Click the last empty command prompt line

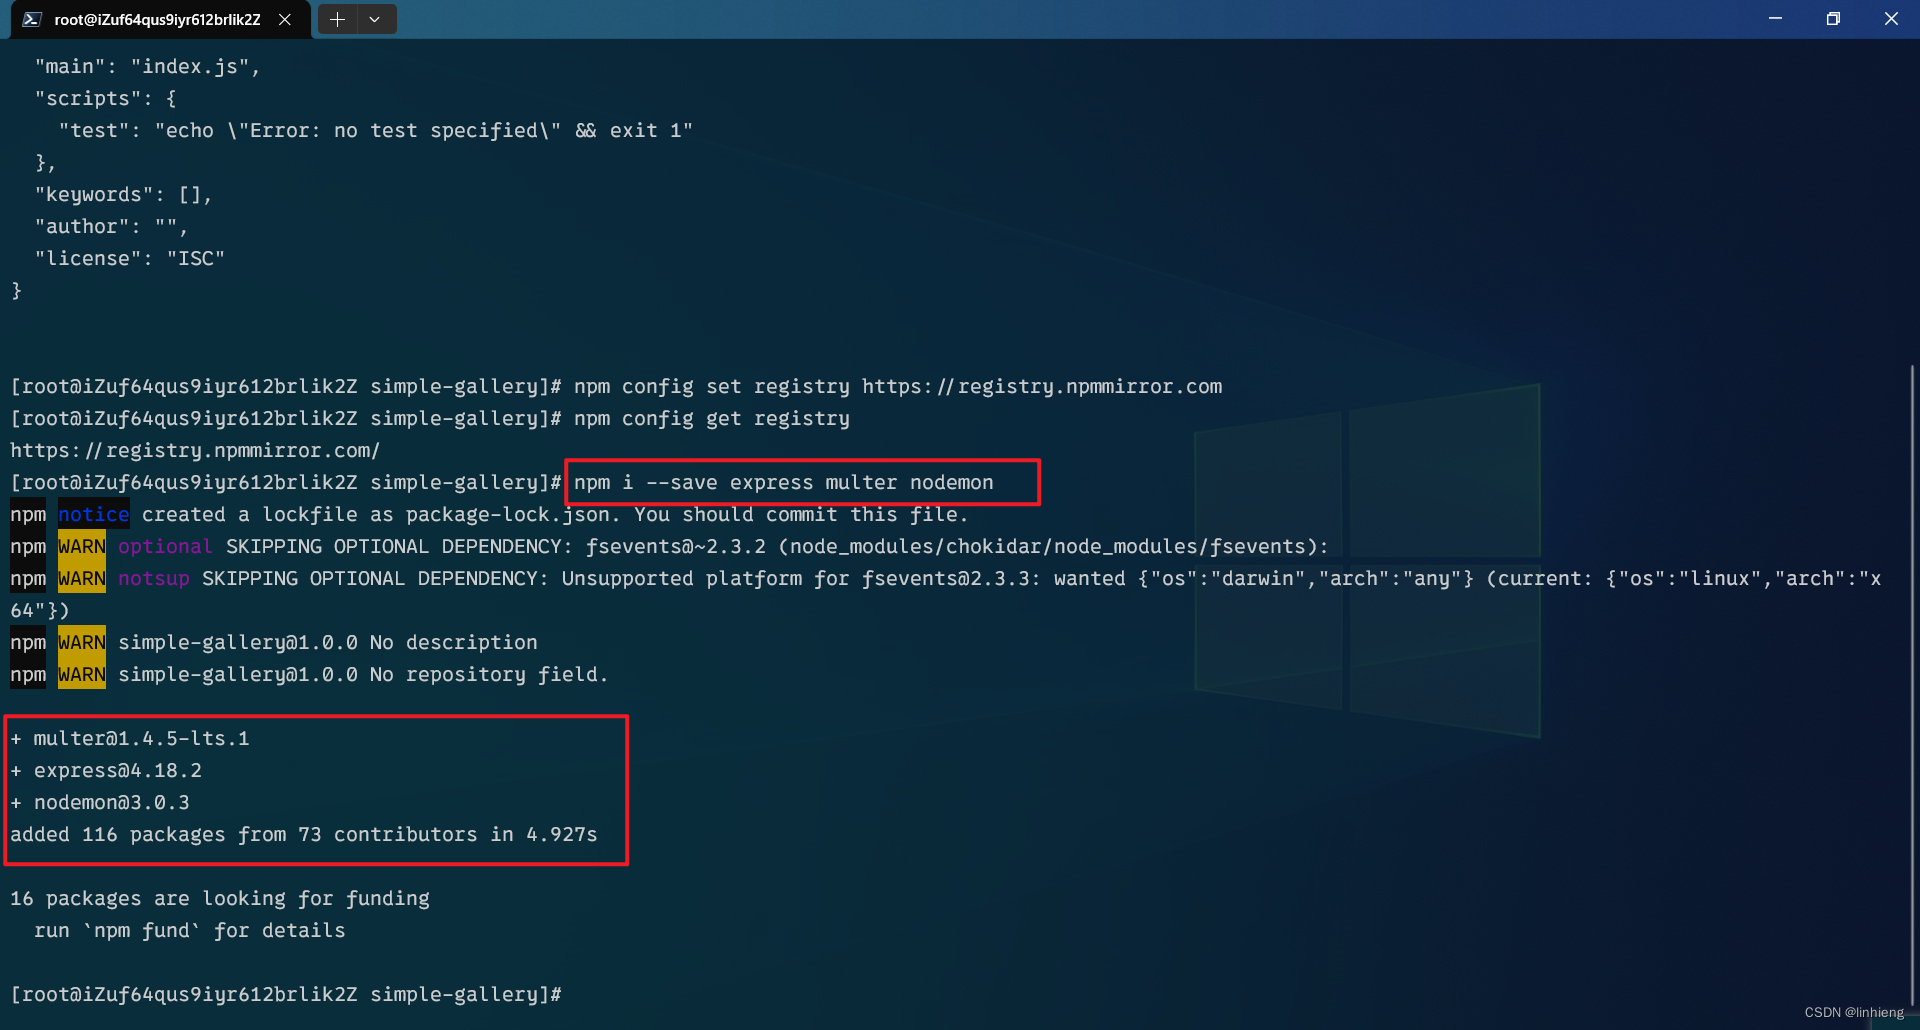tap(286, 995)
